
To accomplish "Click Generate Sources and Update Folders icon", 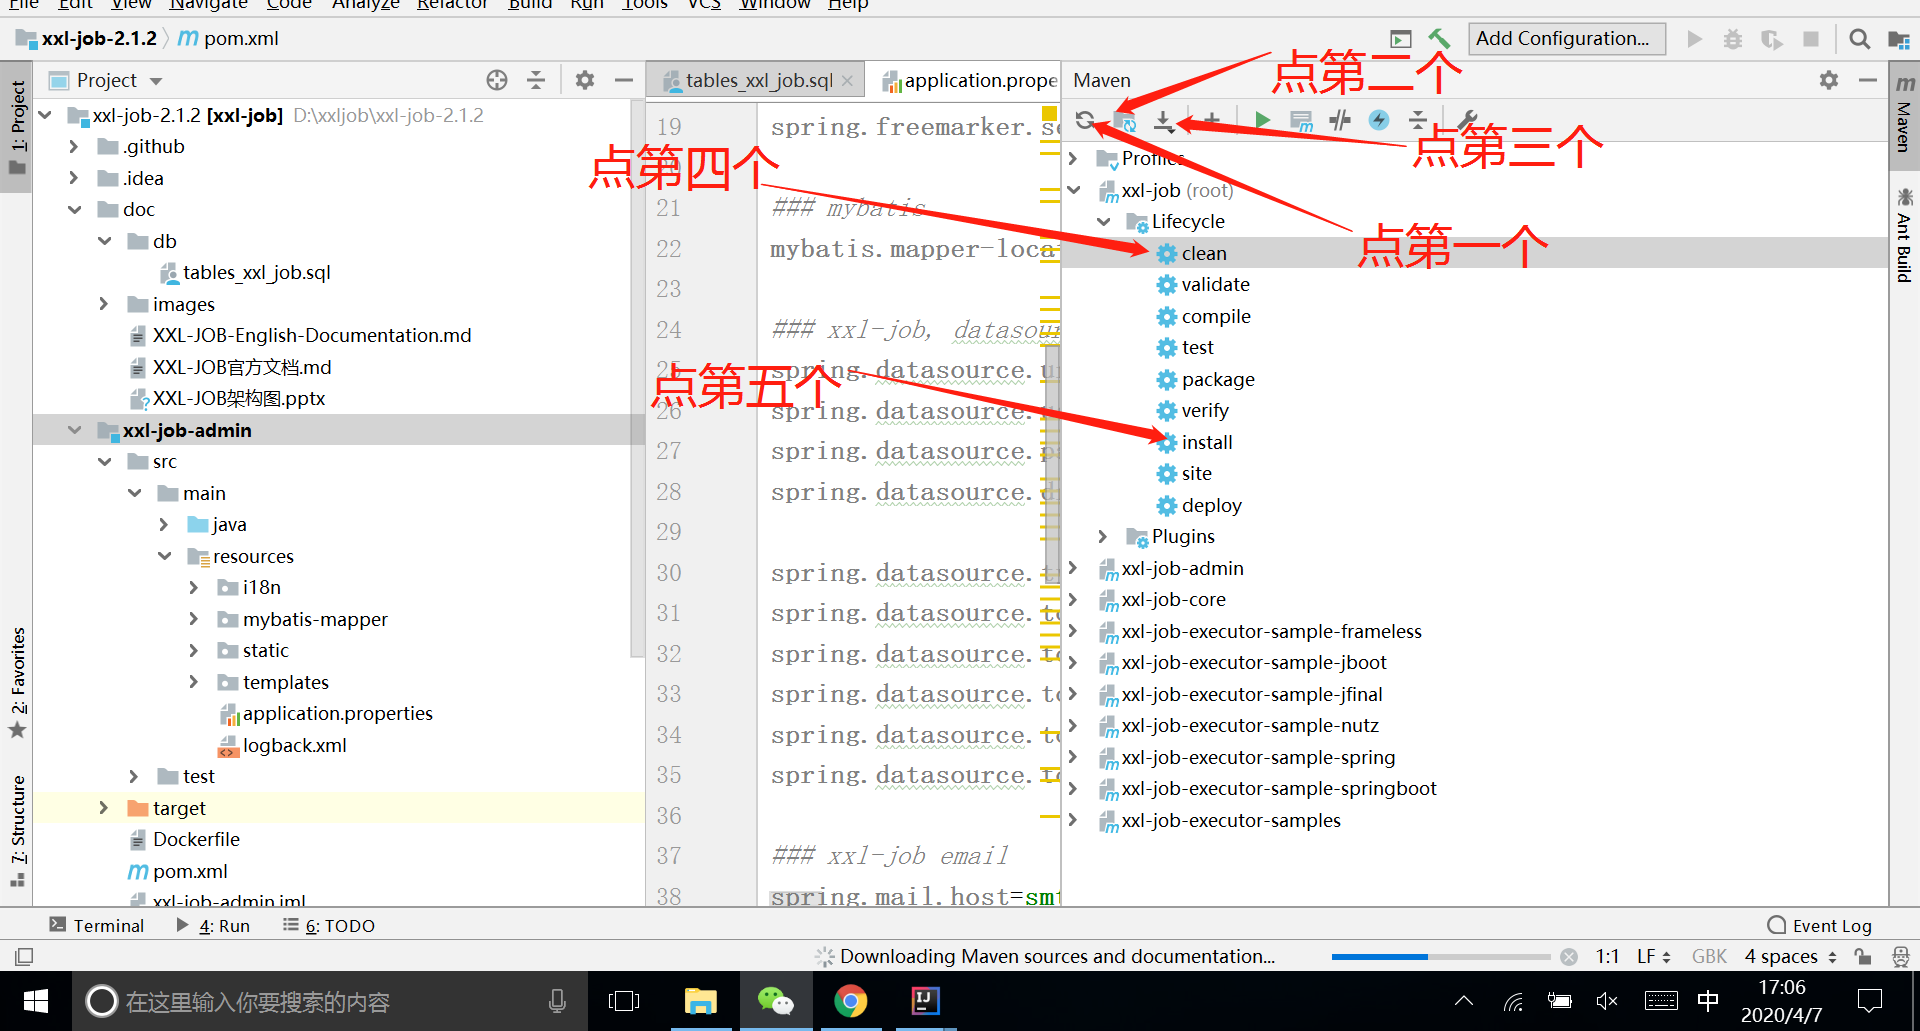I will pyautogui.click(x=1125, y=121).
